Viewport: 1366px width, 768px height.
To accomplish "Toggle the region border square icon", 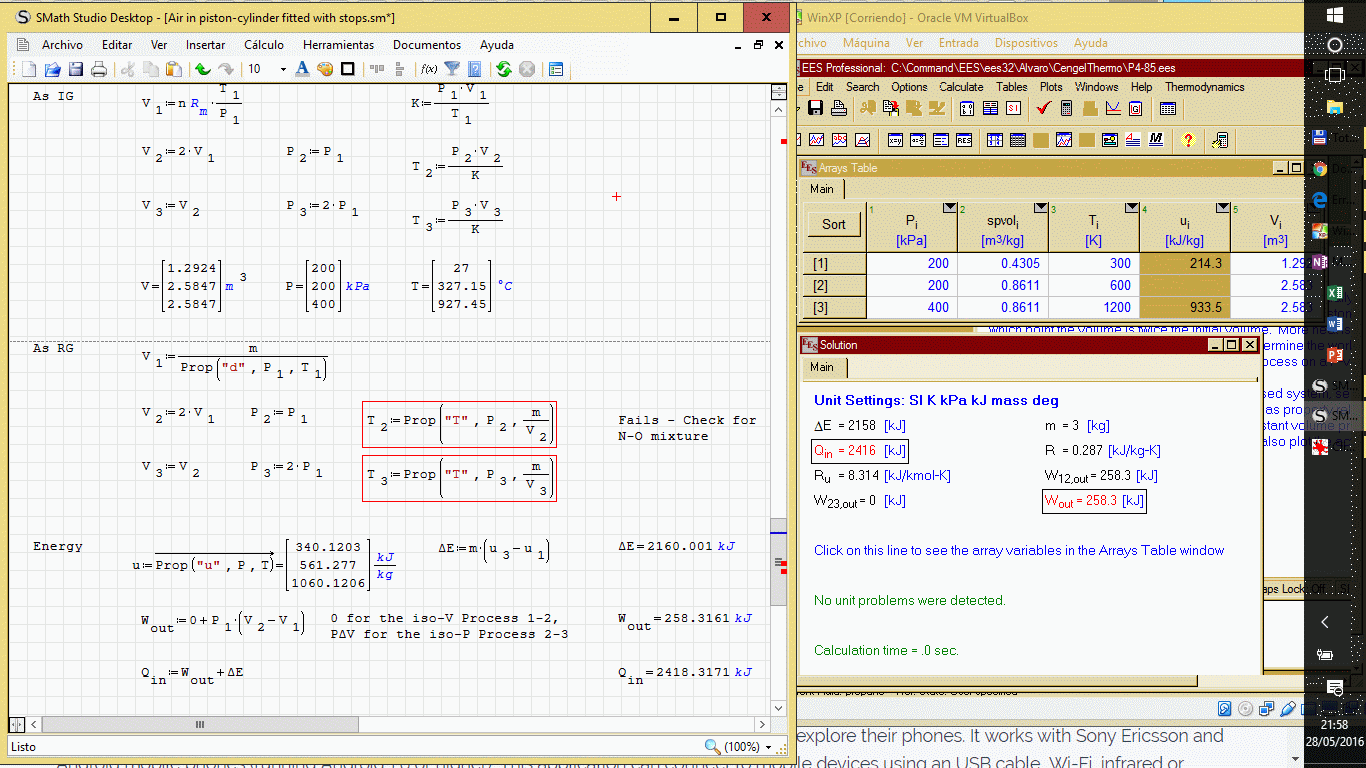I will pos(348,69).
